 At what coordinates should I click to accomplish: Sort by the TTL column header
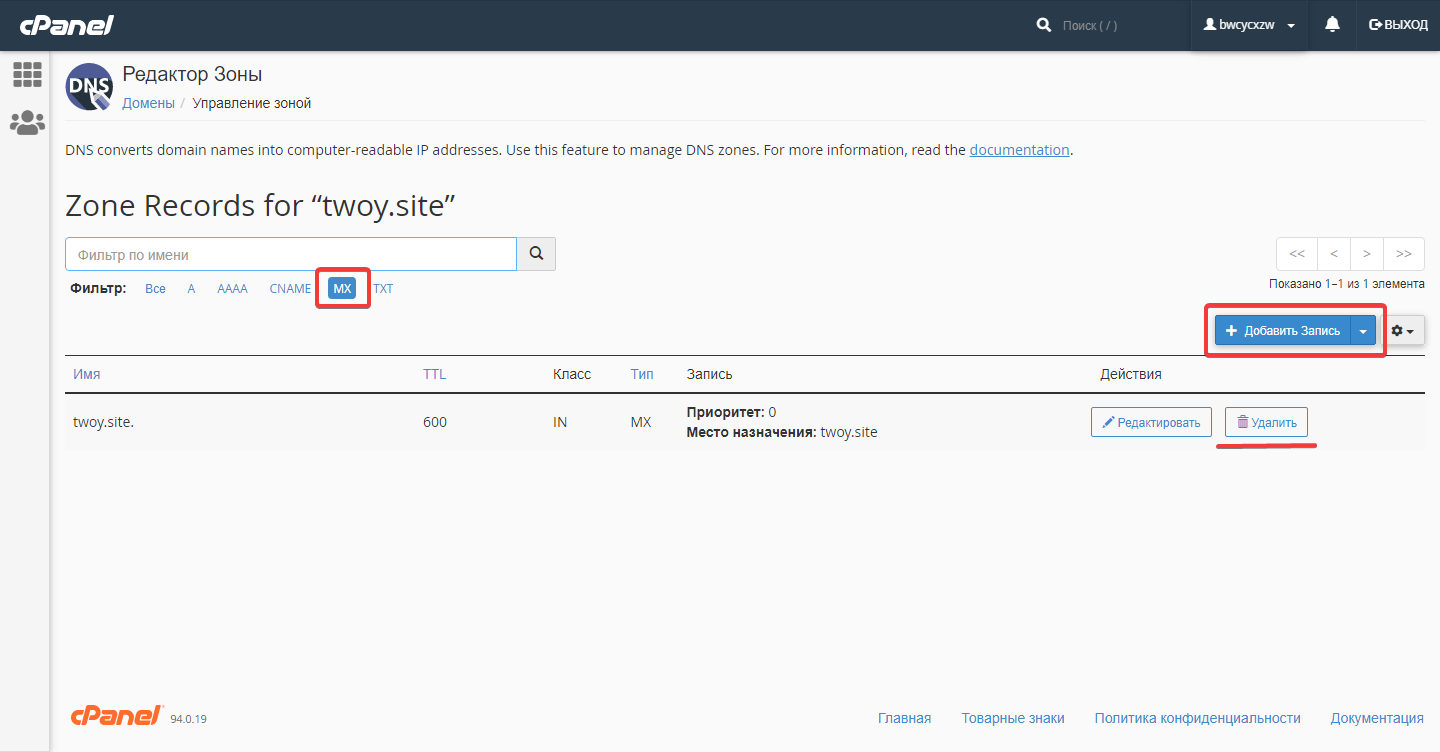(435, 374)
